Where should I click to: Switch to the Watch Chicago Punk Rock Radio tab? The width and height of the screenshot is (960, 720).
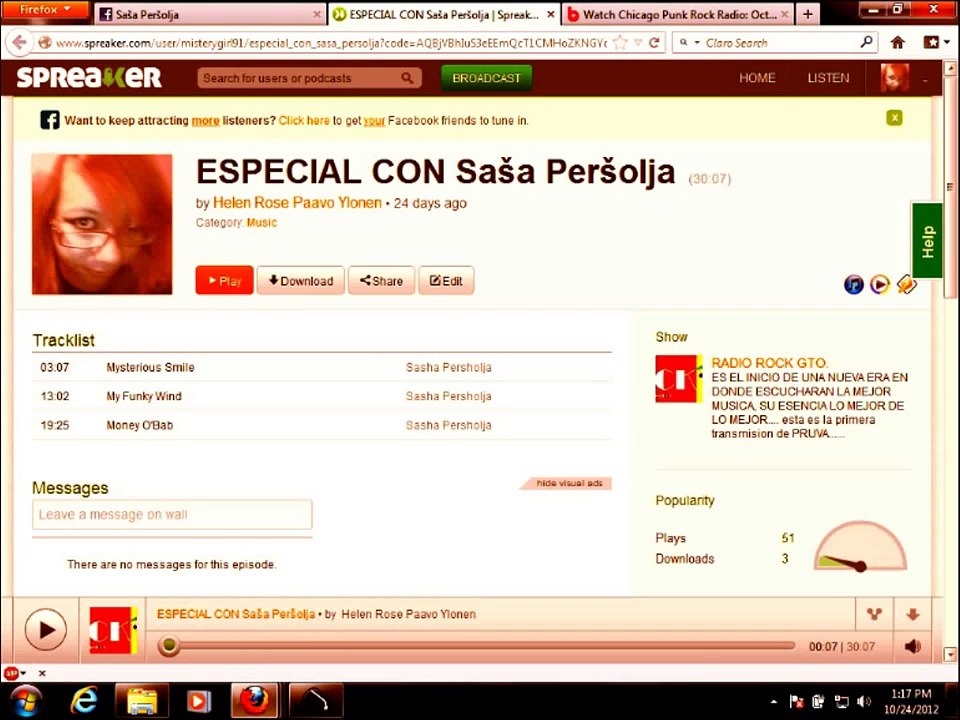pos(677,14)
